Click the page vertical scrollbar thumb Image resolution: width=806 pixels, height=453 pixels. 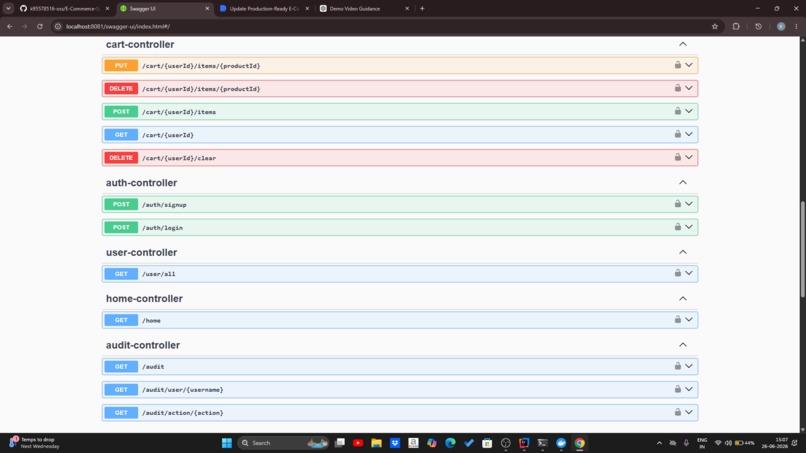coord(802,249)
